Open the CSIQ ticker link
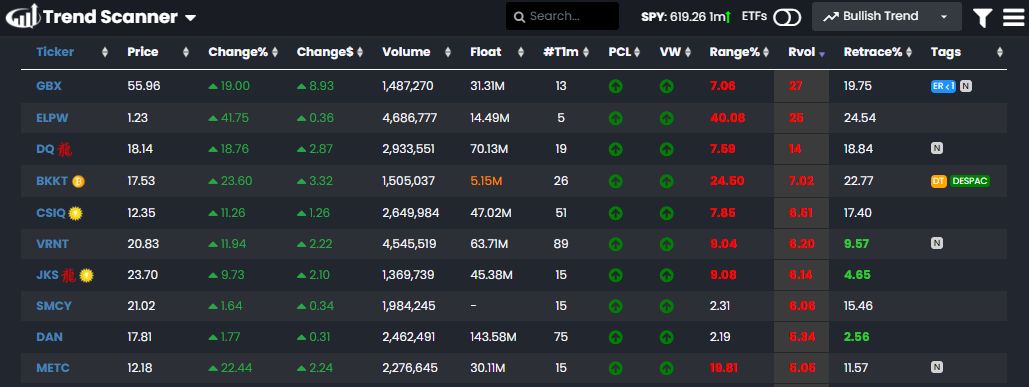 coord(51,213)
